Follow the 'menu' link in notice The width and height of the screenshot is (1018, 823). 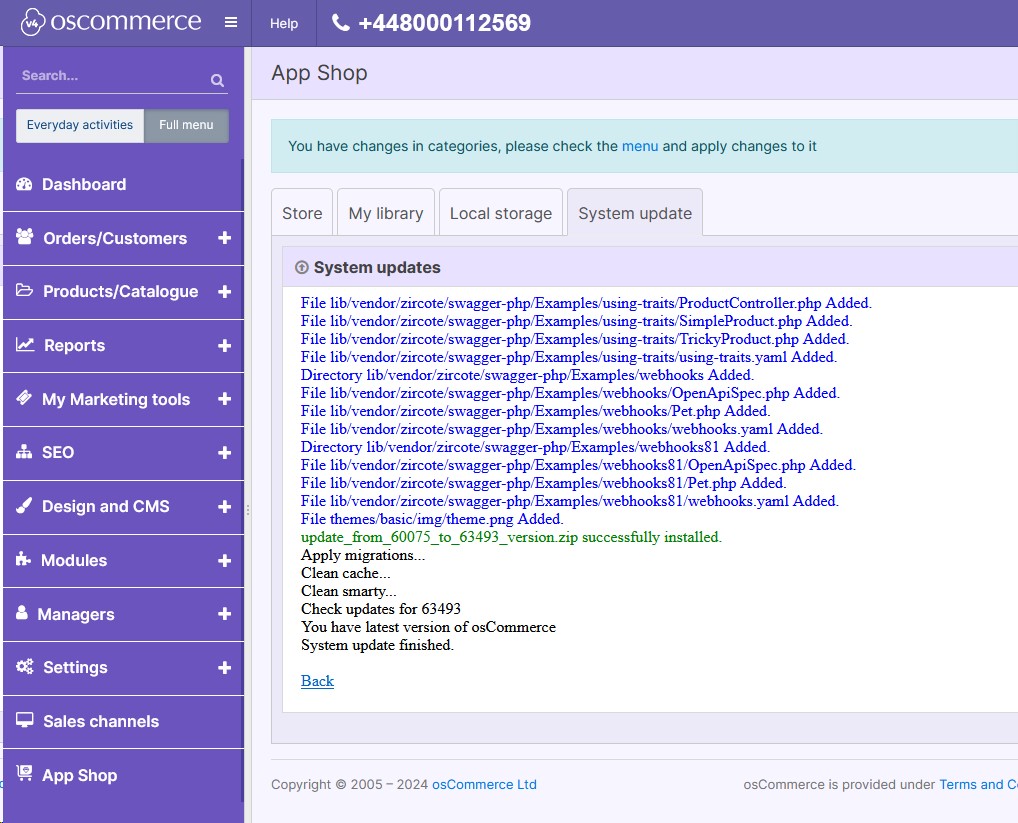(640, 146)
